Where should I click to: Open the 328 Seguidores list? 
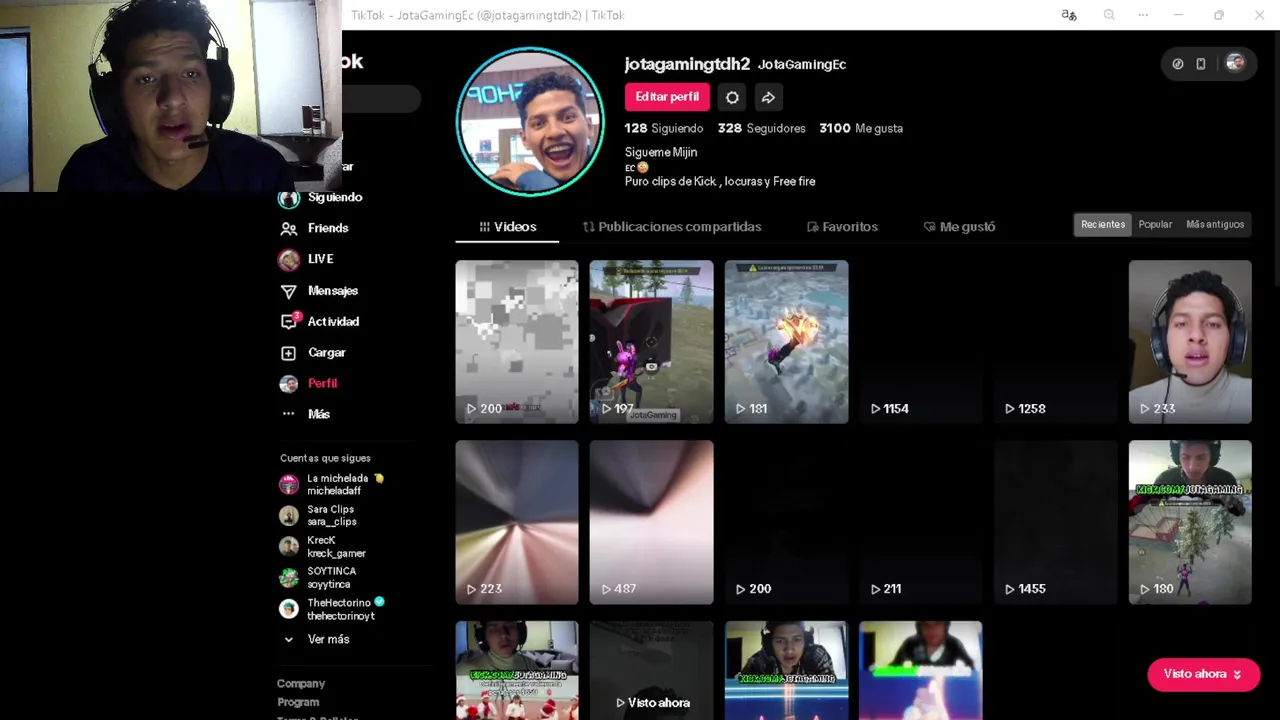(761, 128)
